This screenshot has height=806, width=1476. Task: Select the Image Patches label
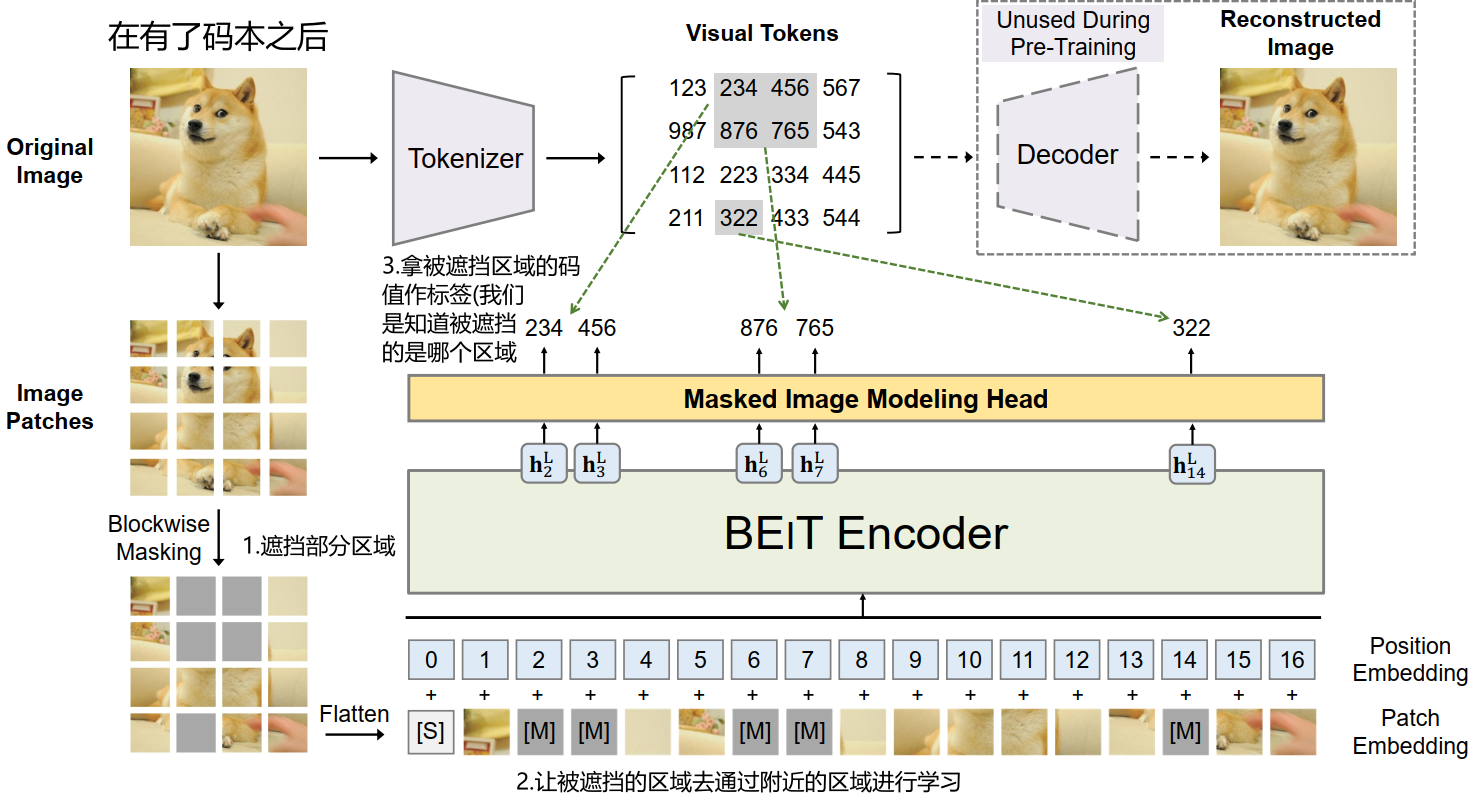click(50, 407)
